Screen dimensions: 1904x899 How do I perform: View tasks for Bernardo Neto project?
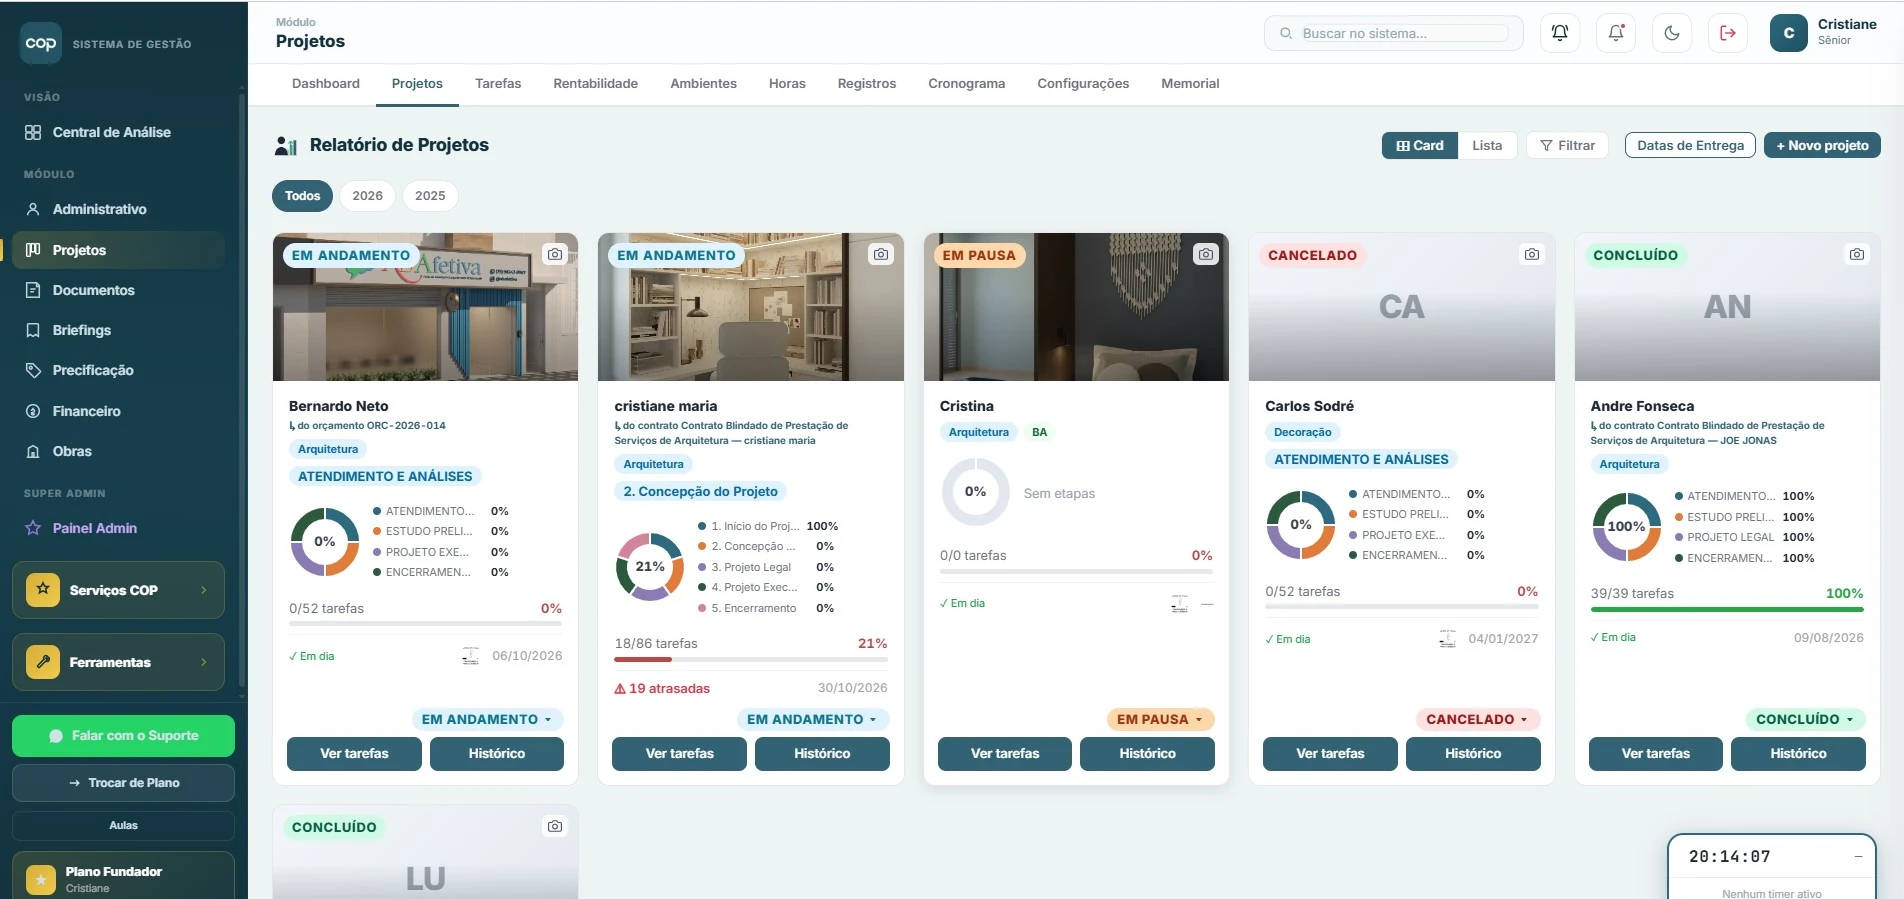tap(354, 754)
